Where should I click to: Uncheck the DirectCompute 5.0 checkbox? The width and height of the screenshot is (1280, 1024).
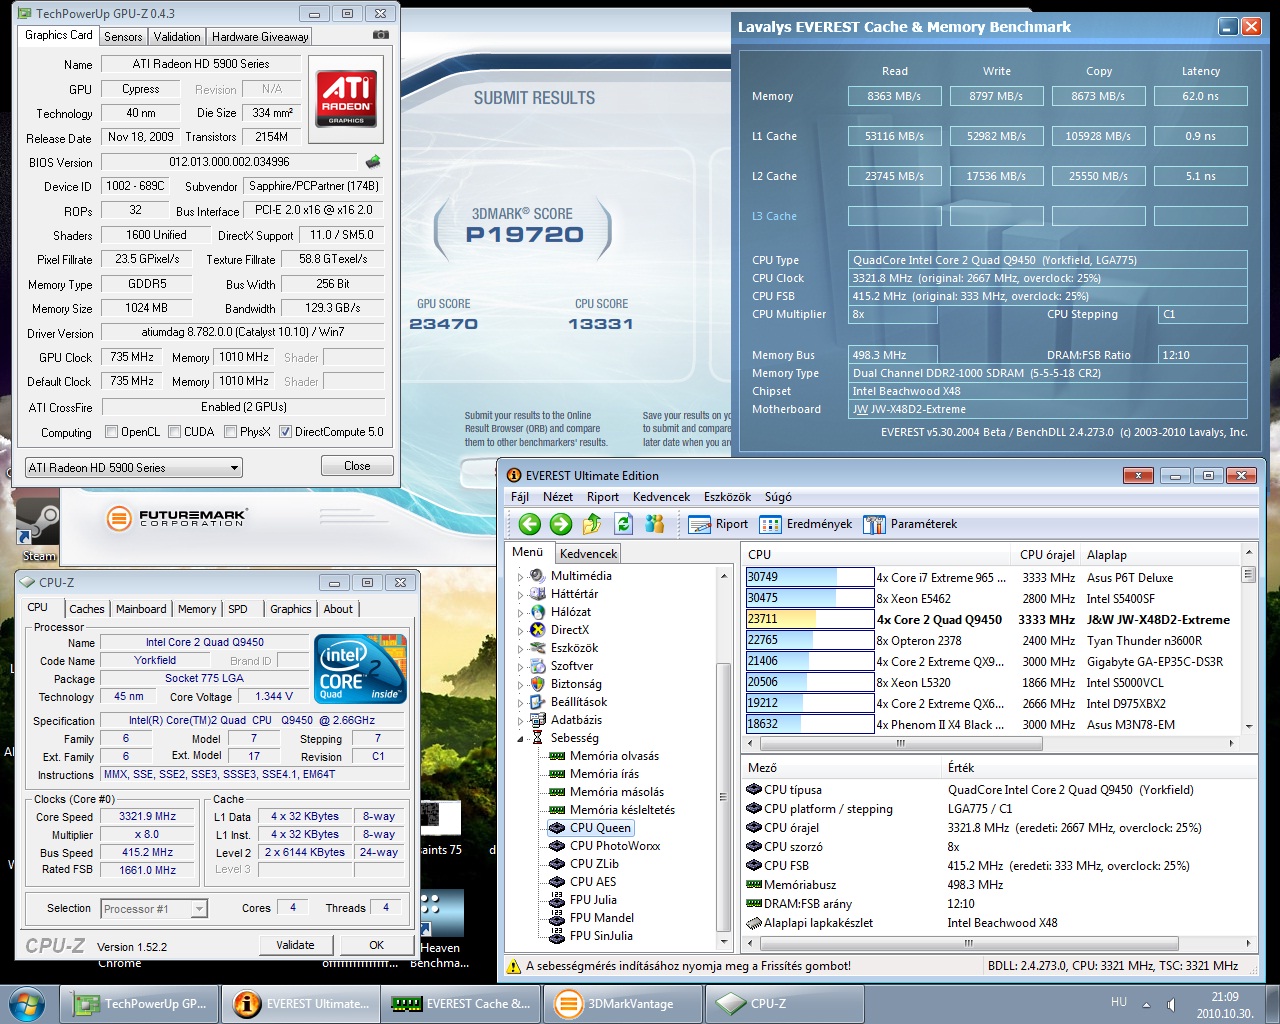pos(285,432)
